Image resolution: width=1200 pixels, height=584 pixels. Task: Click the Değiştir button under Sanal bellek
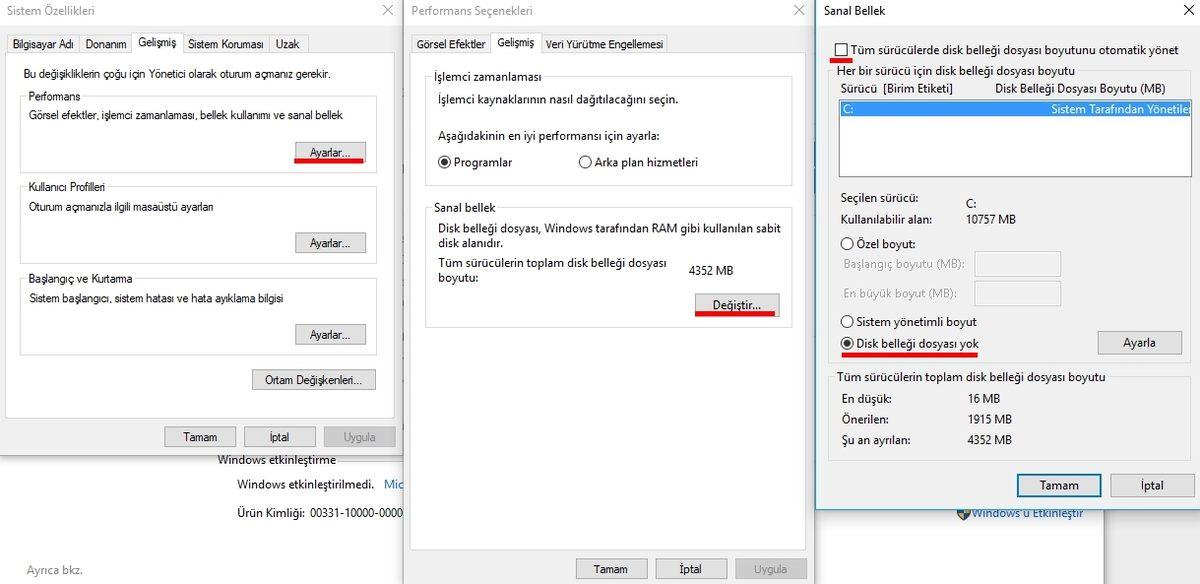737,304
